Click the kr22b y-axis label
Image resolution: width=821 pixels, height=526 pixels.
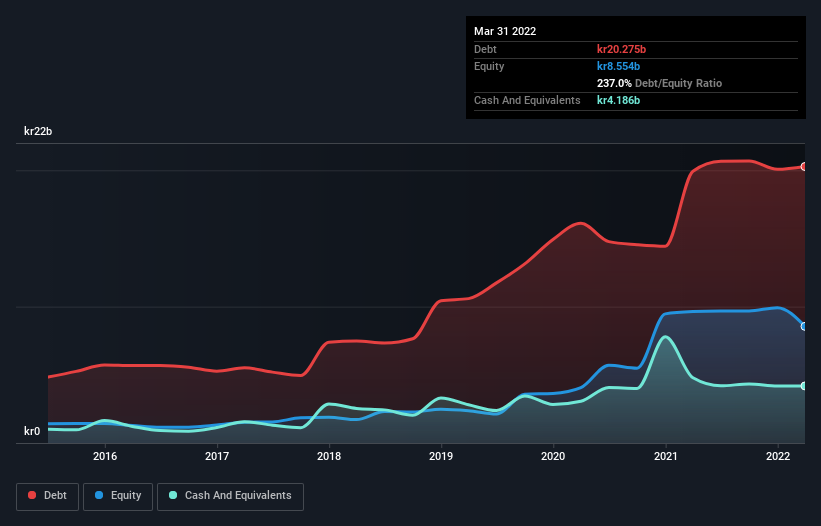(38, 131)
